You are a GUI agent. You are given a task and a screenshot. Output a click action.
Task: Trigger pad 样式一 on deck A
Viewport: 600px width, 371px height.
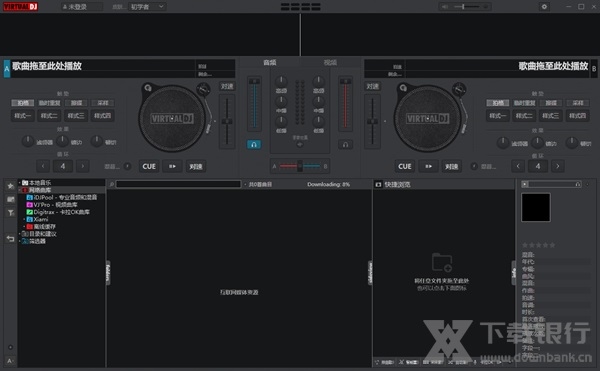tap(23, 116)
